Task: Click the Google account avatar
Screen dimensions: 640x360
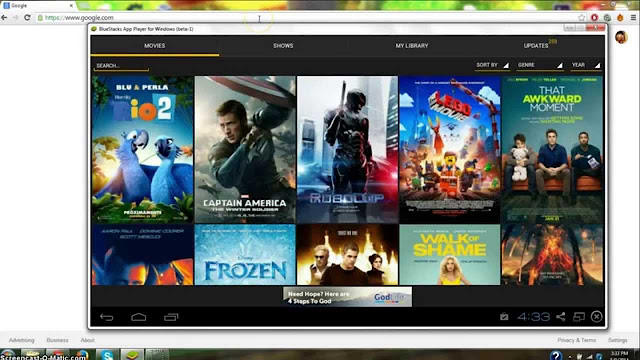Action: (x=621, y=37)
